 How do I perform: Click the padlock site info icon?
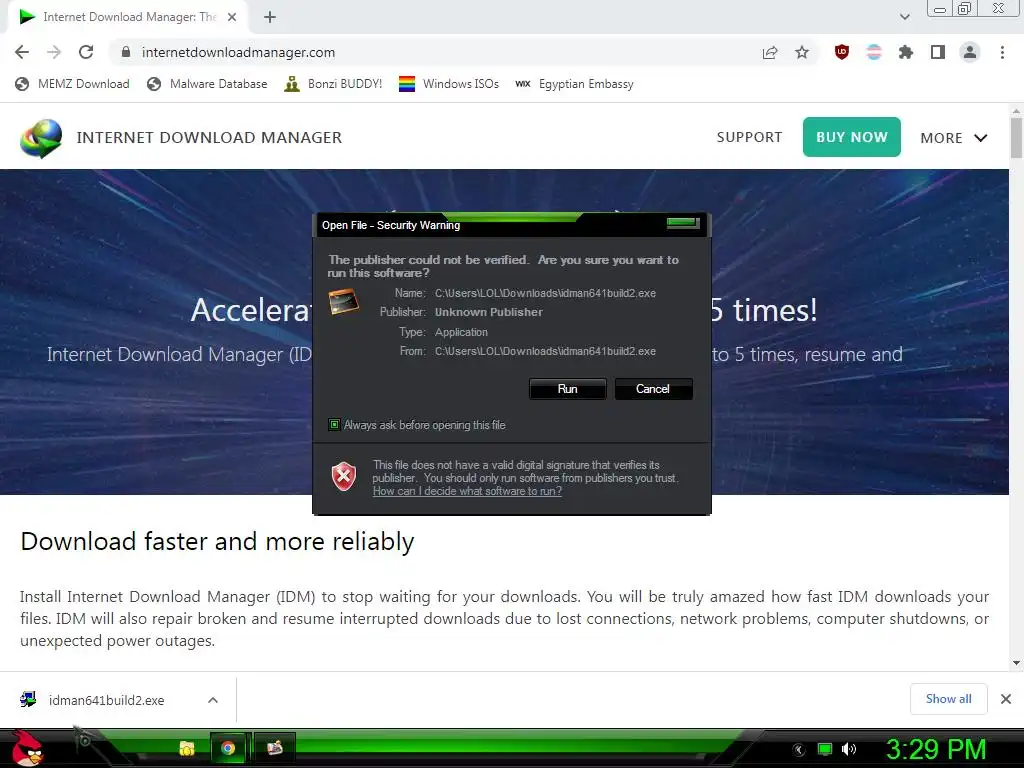pos(126,52)
